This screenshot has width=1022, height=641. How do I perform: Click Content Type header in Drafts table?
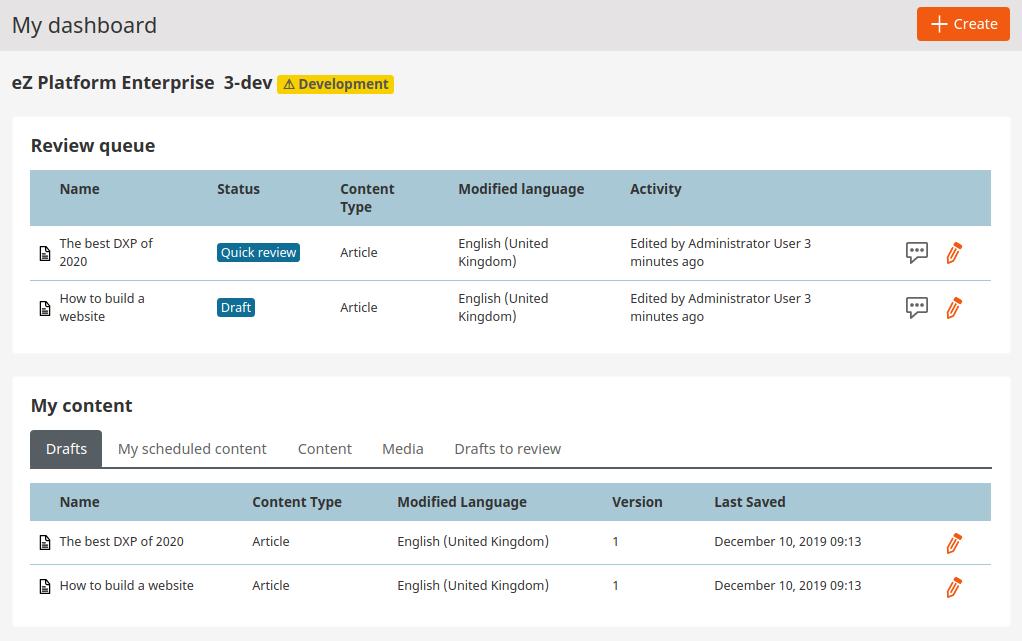(x=297, y=502)
